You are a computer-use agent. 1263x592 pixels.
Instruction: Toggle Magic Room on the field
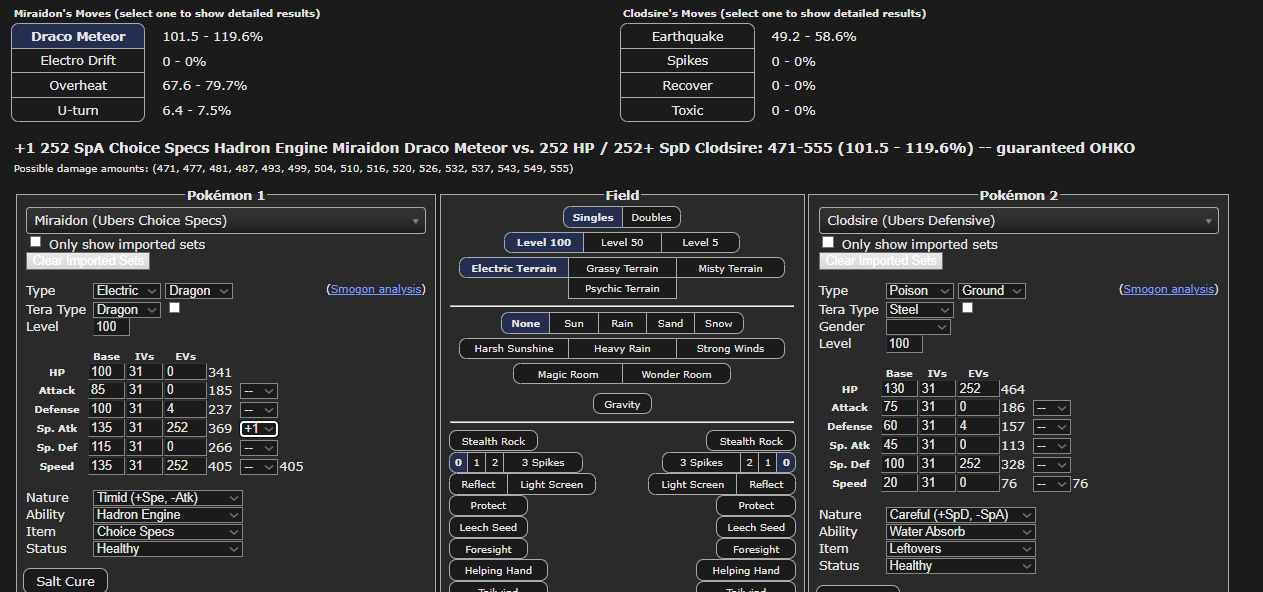(568, 374)
